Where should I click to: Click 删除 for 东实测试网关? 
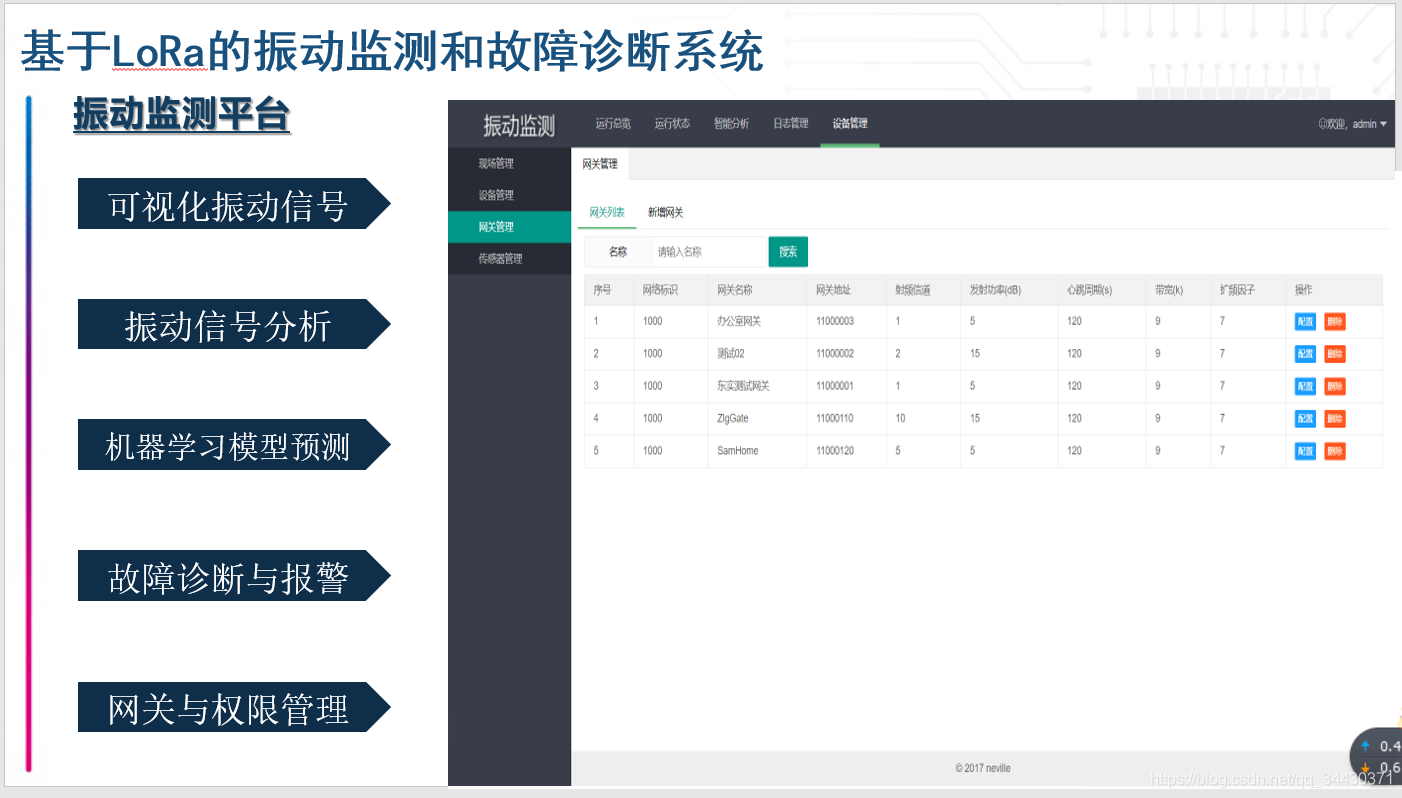coord(1335,387)
